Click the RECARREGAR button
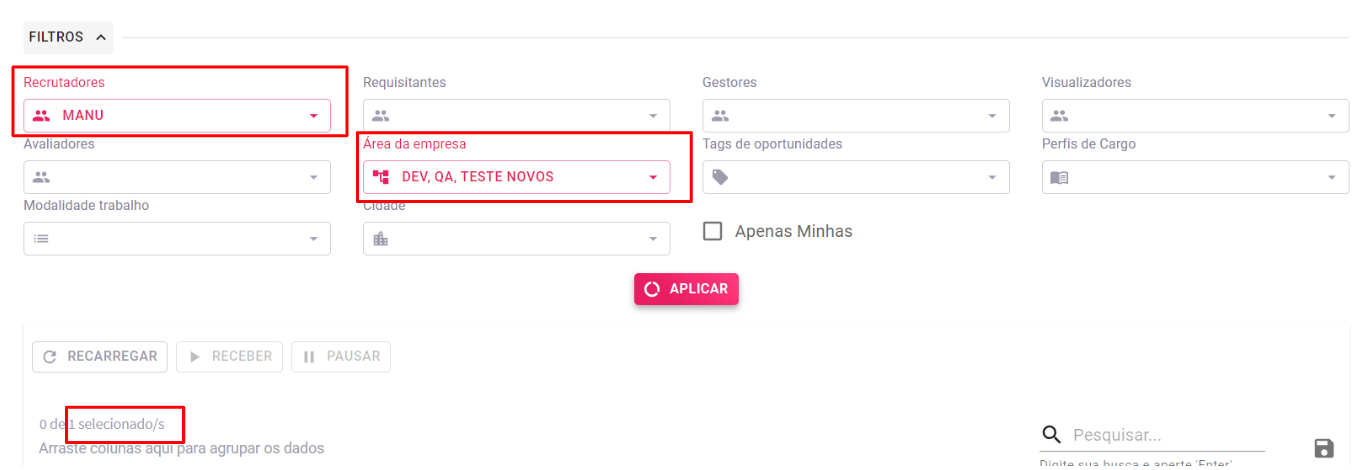 pyautogui.click(x=100, y=357)
